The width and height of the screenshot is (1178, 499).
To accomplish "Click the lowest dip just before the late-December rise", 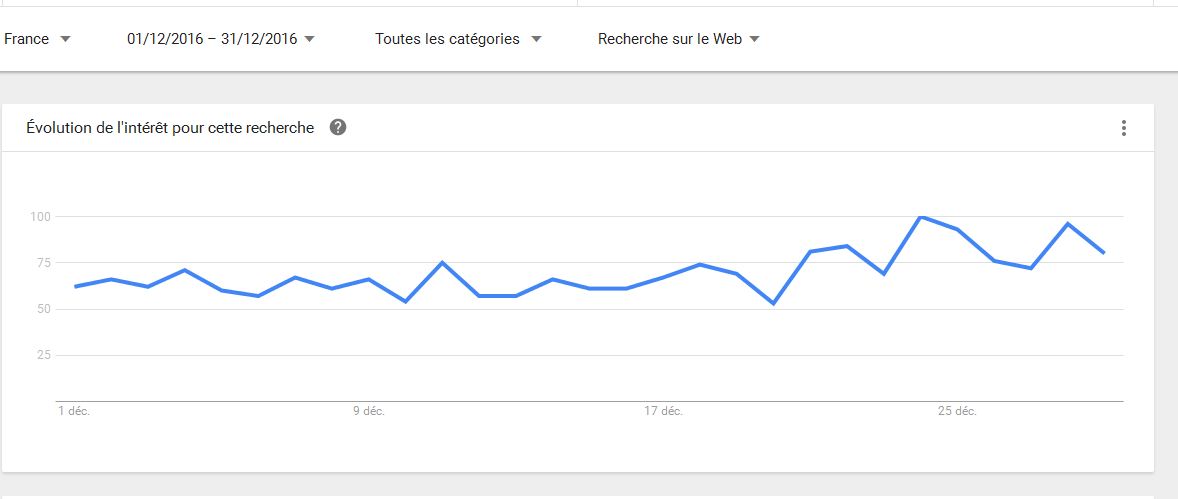I will pyautogui.click(x=774, y=303).
